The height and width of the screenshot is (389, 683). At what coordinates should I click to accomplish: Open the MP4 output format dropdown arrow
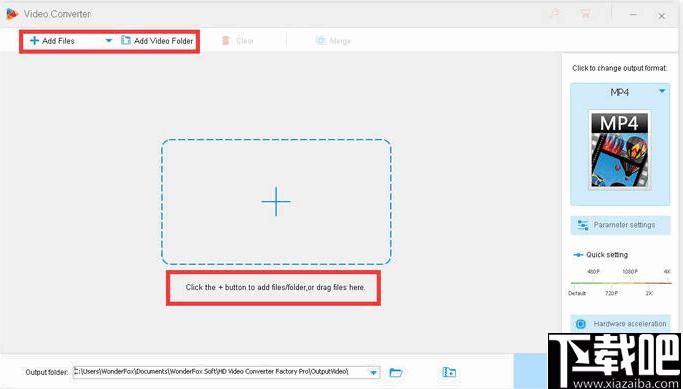[x=662, y=91]
